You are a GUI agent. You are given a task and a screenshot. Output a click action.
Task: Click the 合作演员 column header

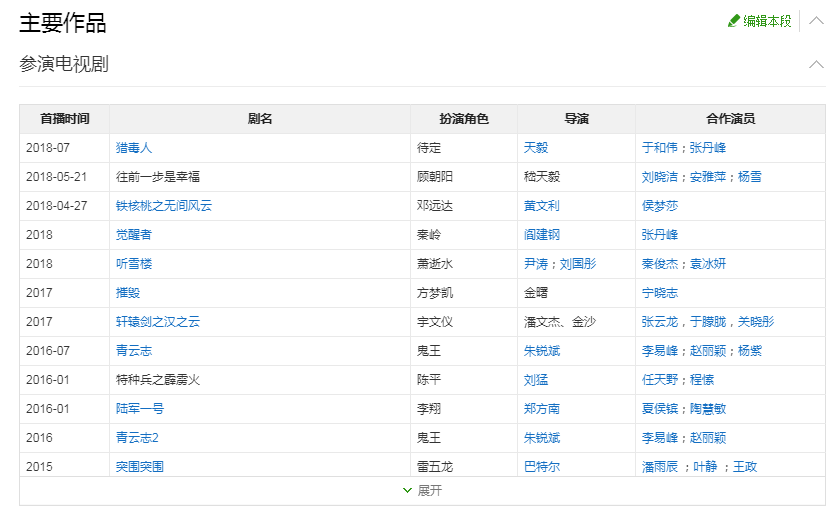coord(730,118)
